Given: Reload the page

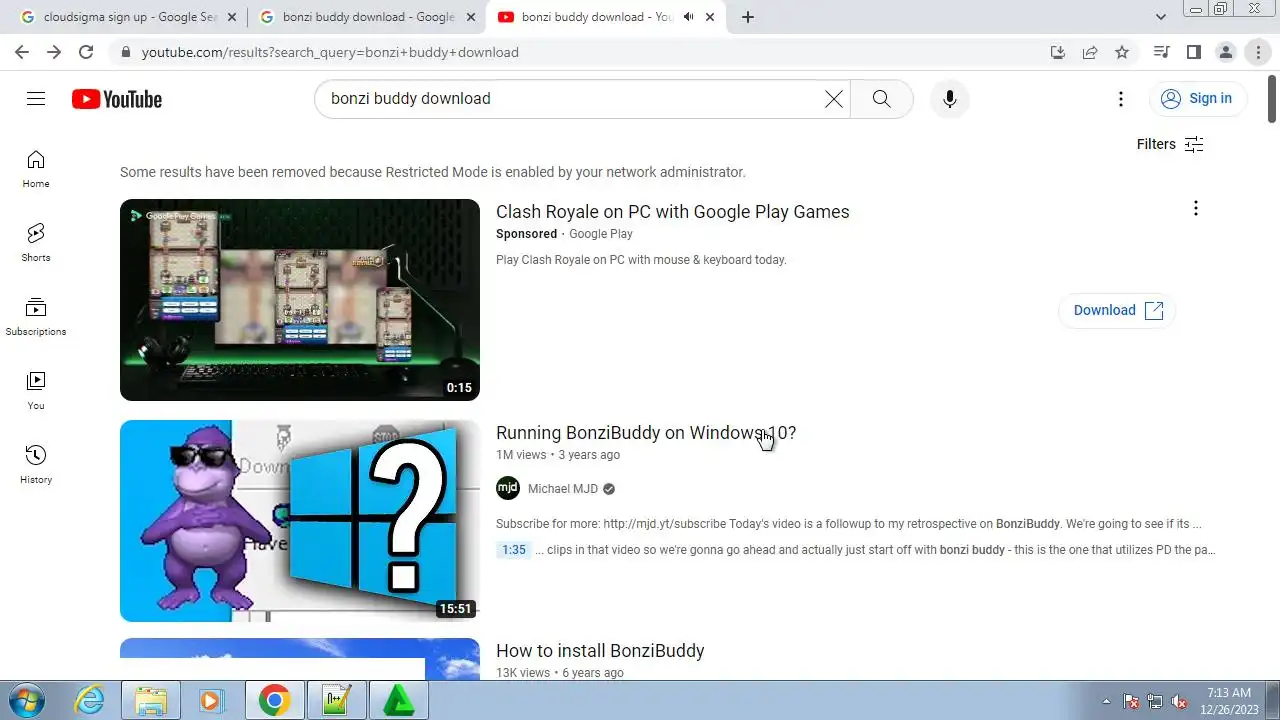Looking at the screenshot, I should point(86,52).
